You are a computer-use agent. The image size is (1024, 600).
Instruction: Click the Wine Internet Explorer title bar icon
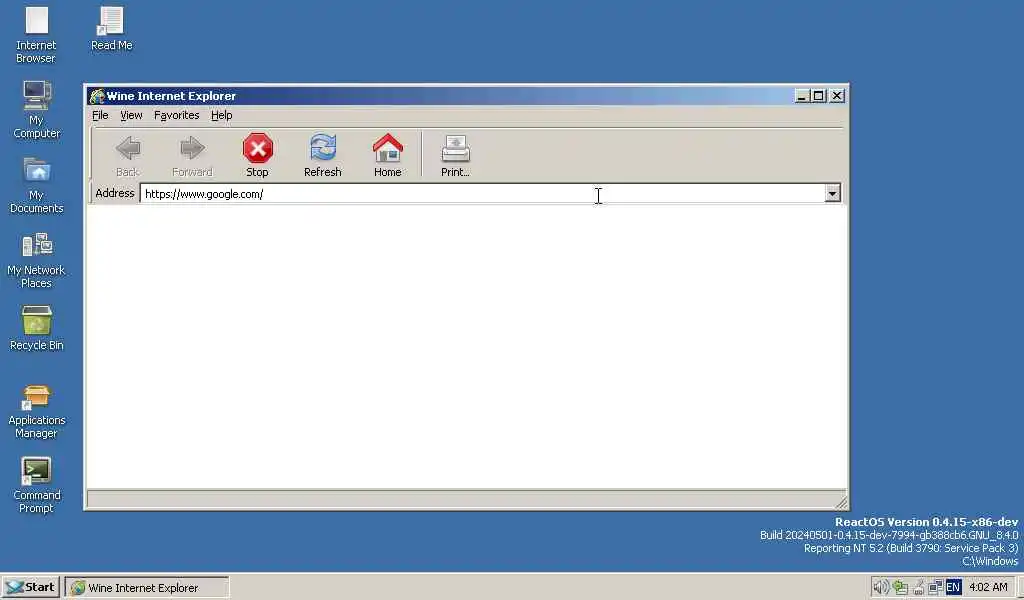(x=97, y=96)
